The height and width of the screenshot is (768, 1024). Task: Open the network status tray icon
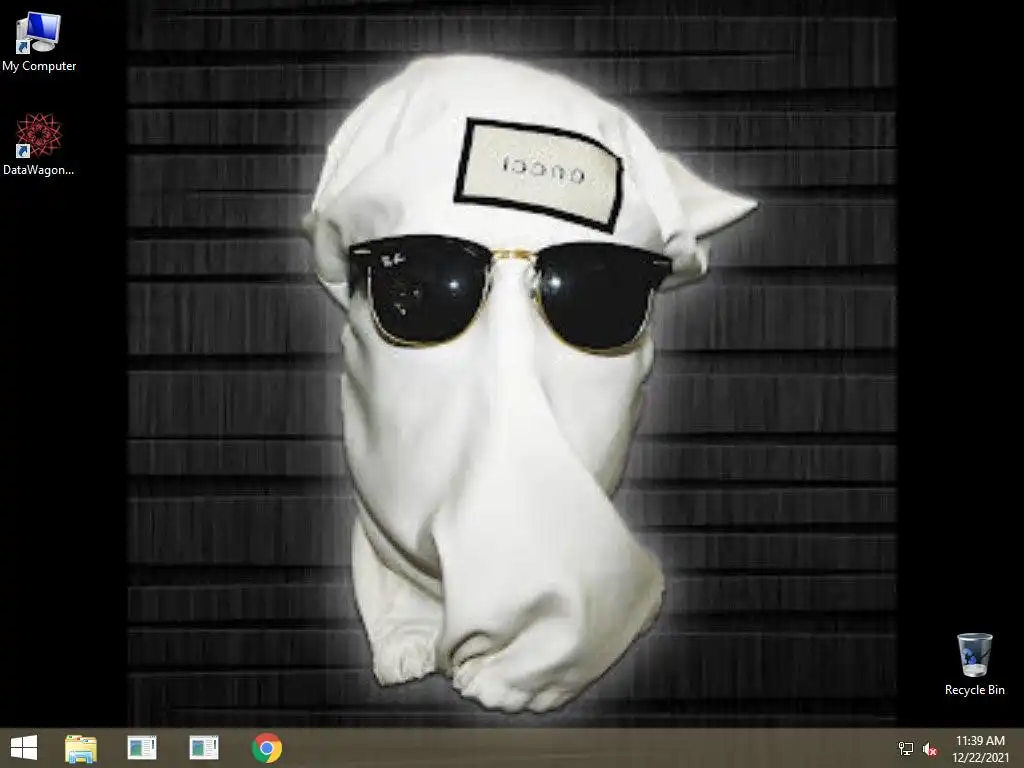pyautogui.click(x=906, y=748)
